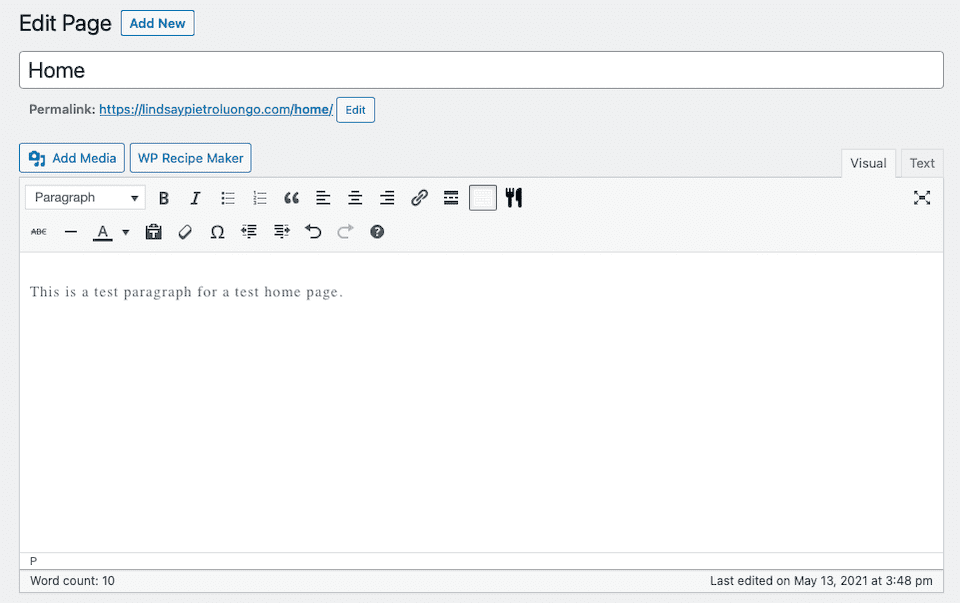Open the text color dropdown arrow
The width and height of the screenshot is (960, 603).
point(125,231)
